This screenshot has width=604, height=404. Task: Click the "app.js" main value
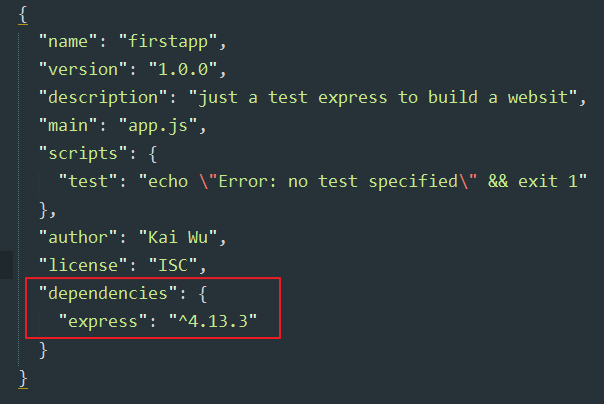pos(158,126)
